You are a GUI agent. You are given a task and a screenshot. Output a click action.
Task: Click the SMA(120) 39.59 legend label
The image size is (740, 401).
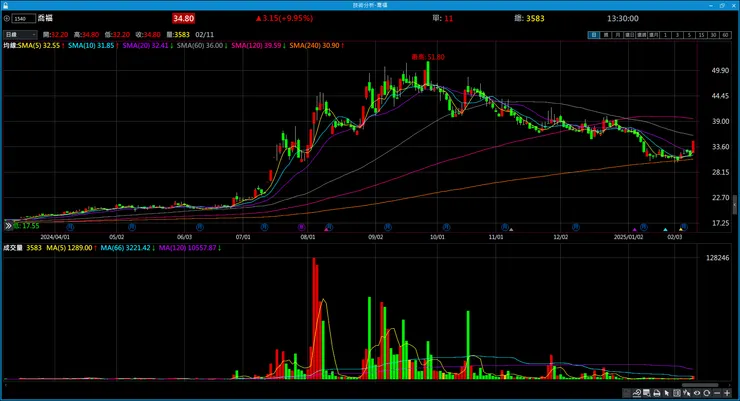coord(258,46)
